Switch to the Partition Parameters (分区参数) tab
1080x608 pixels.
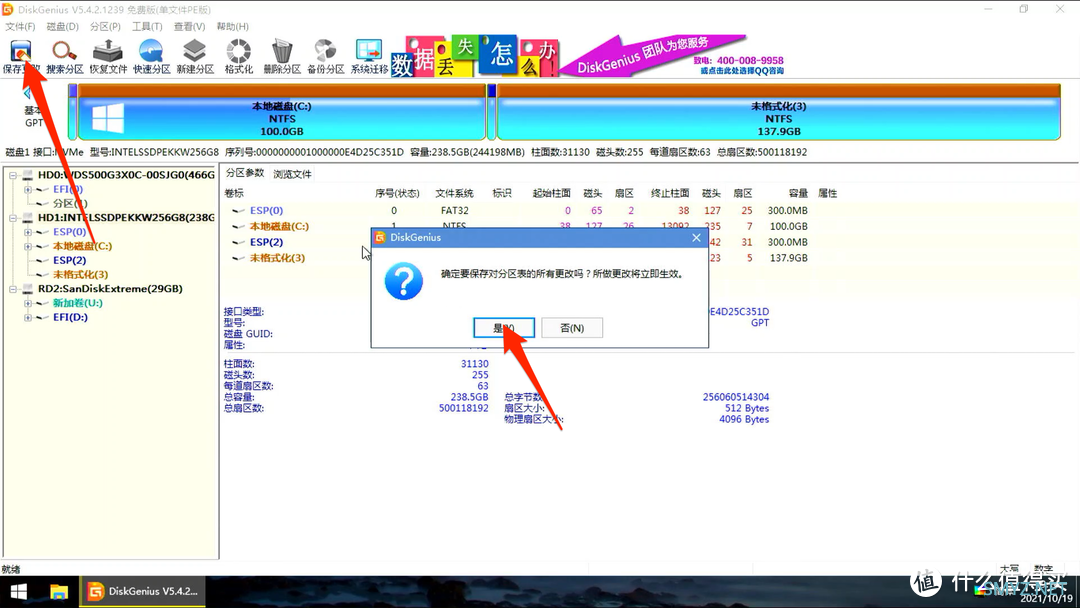(x=245, y=173)
